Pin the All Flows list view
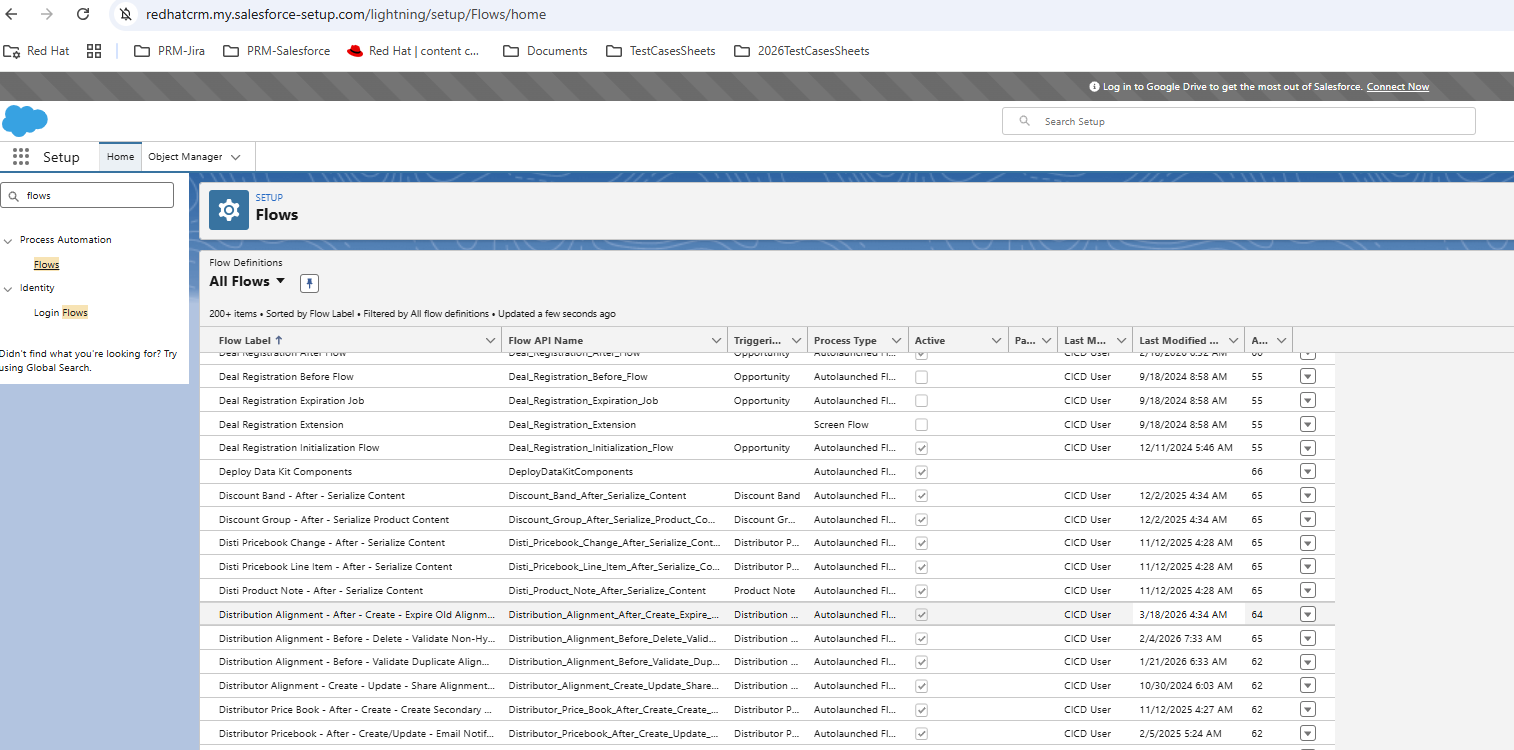This screenshot has height=750, width=1514. pyautogui.click(x=310, y=283)
